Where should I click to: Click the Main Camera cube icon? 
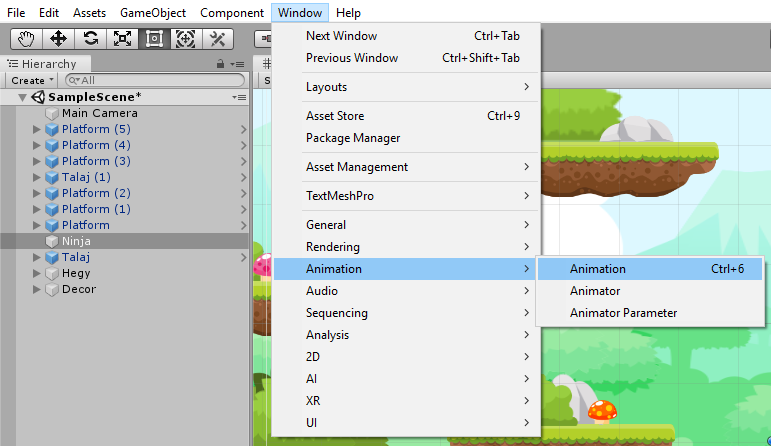[x=52, y=114]
